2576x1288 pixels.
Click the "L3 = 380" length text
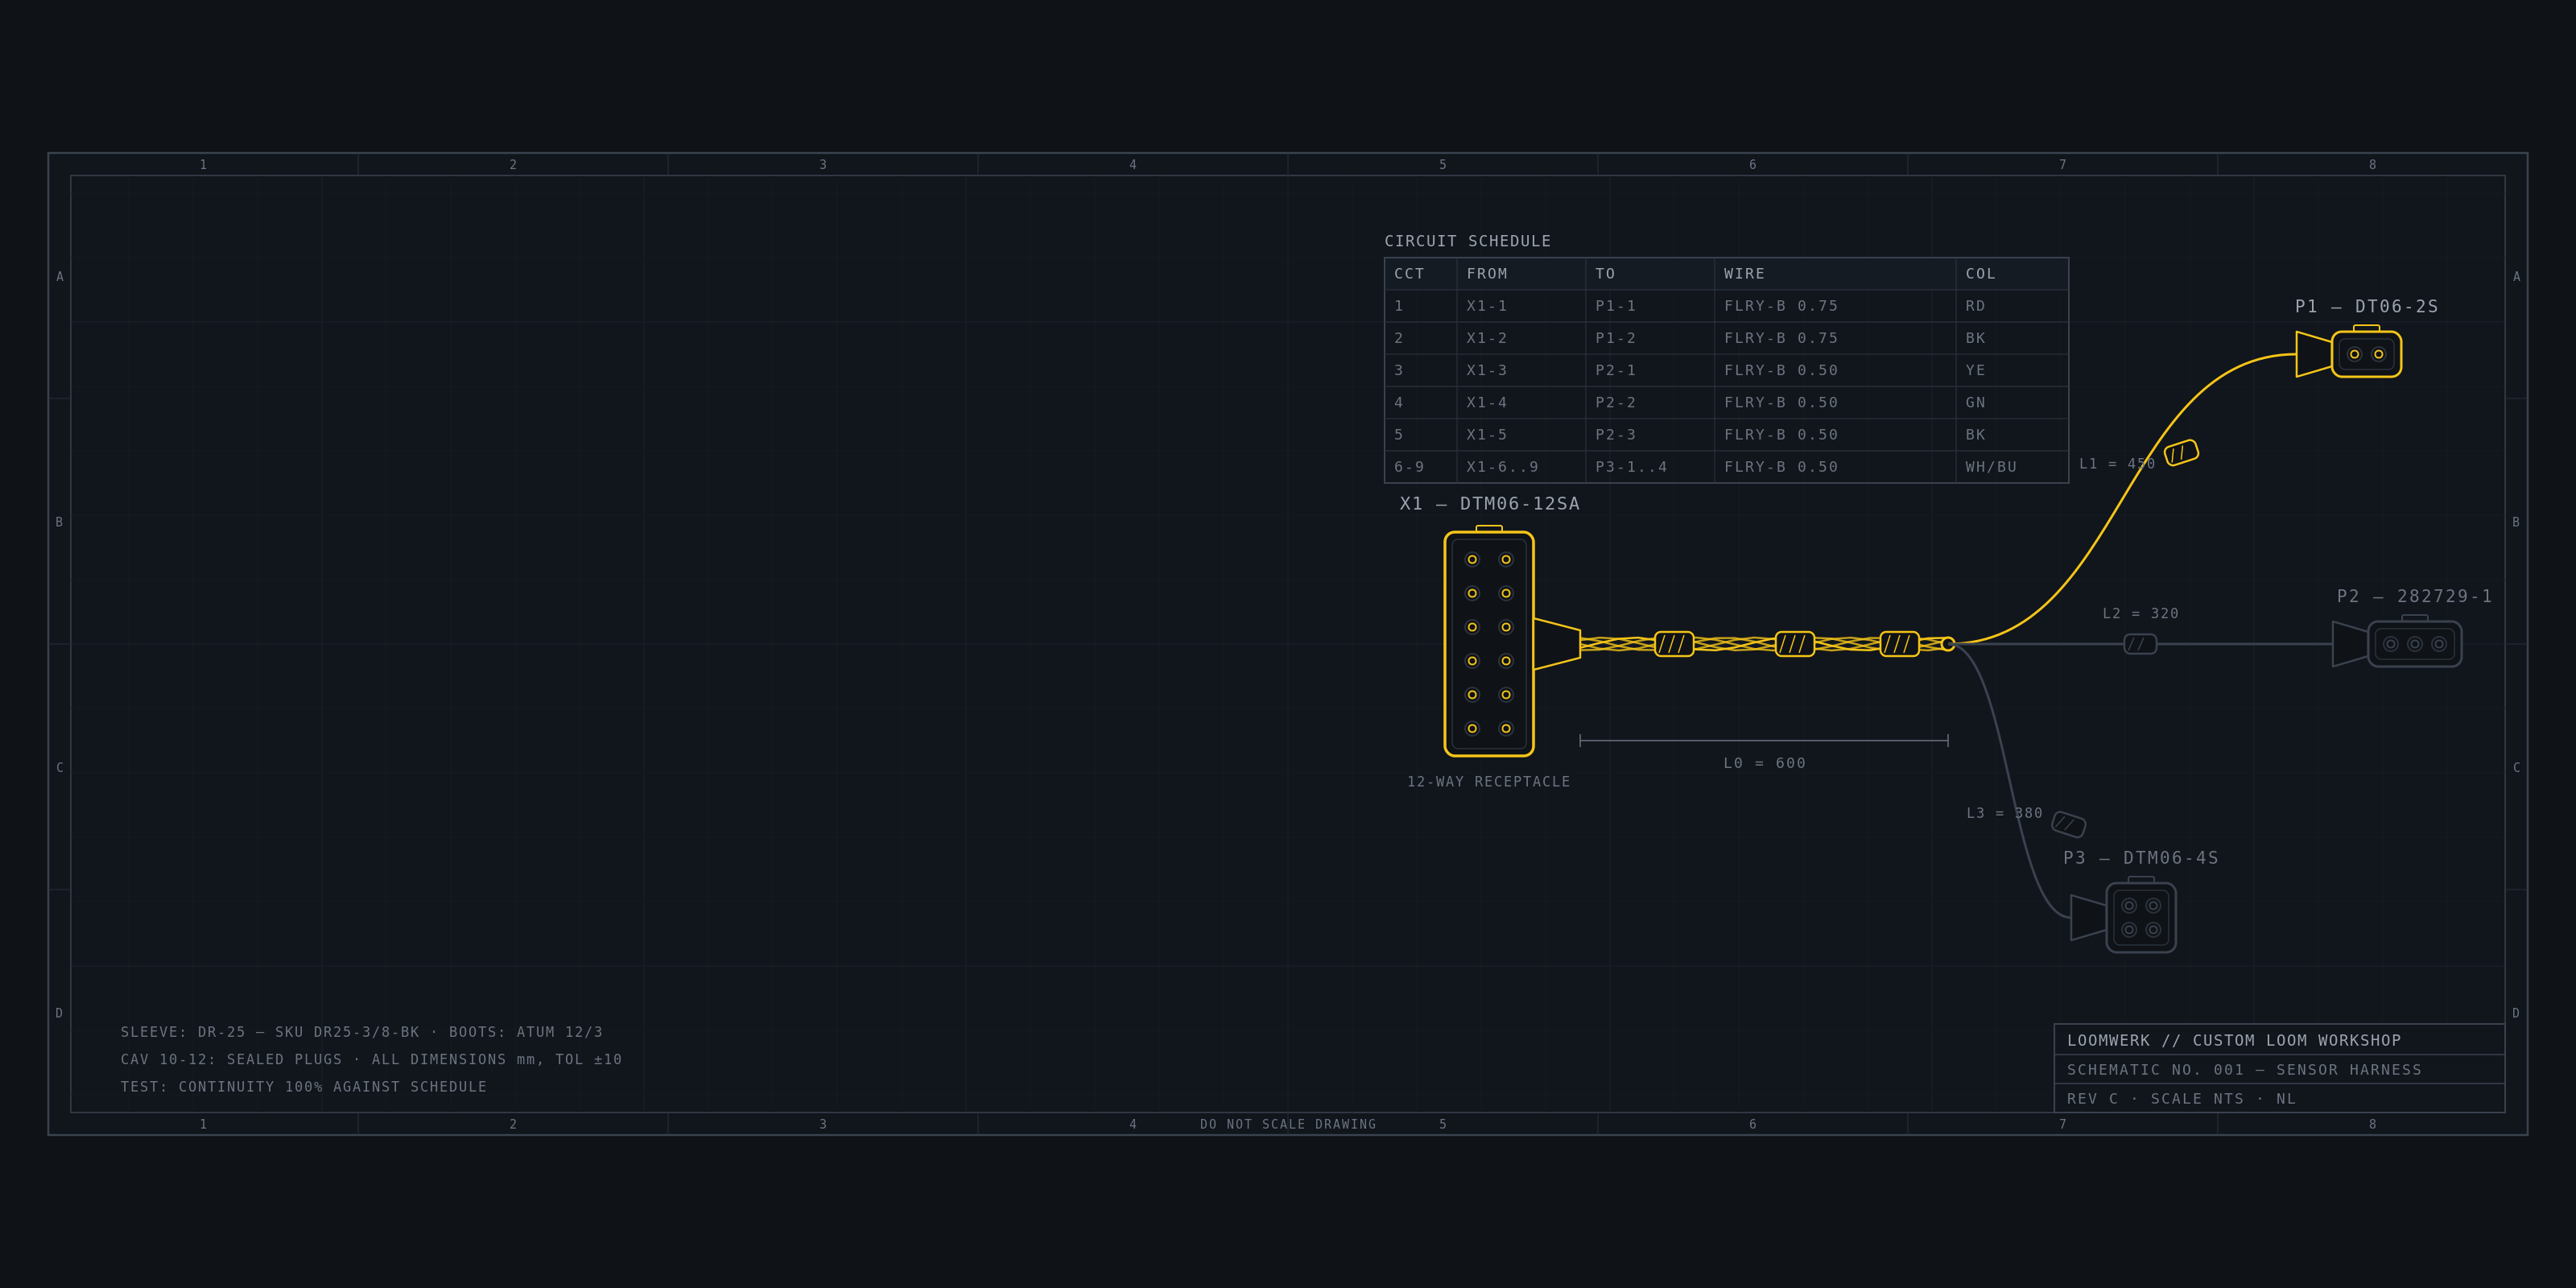tap(2004, 813)
